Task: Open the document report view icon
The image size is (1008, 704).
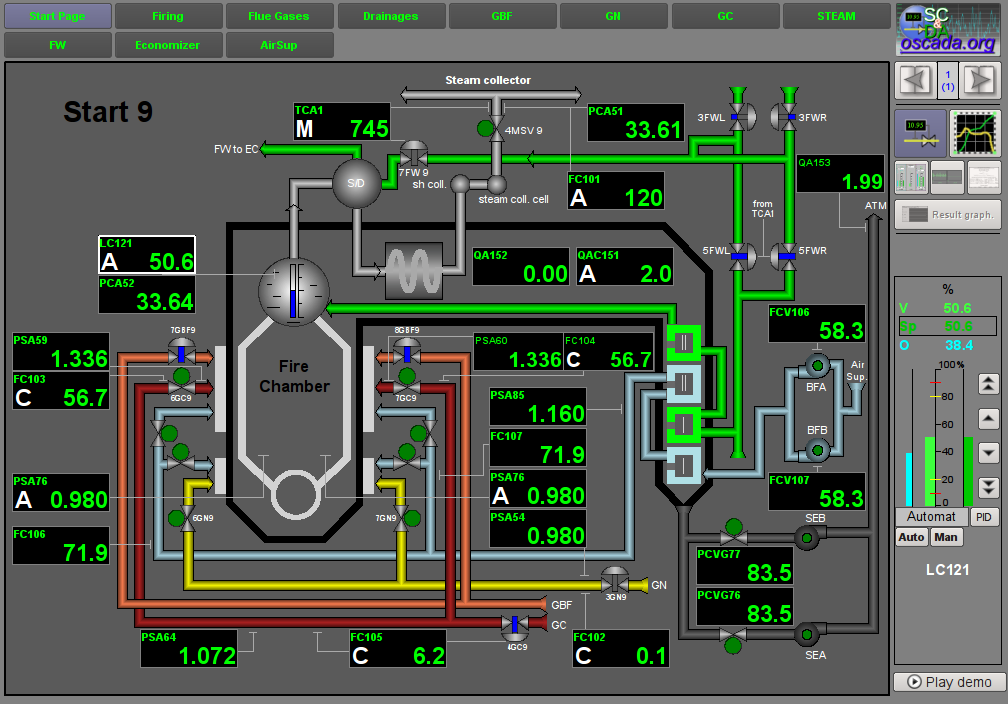Action: coord(984,177)
